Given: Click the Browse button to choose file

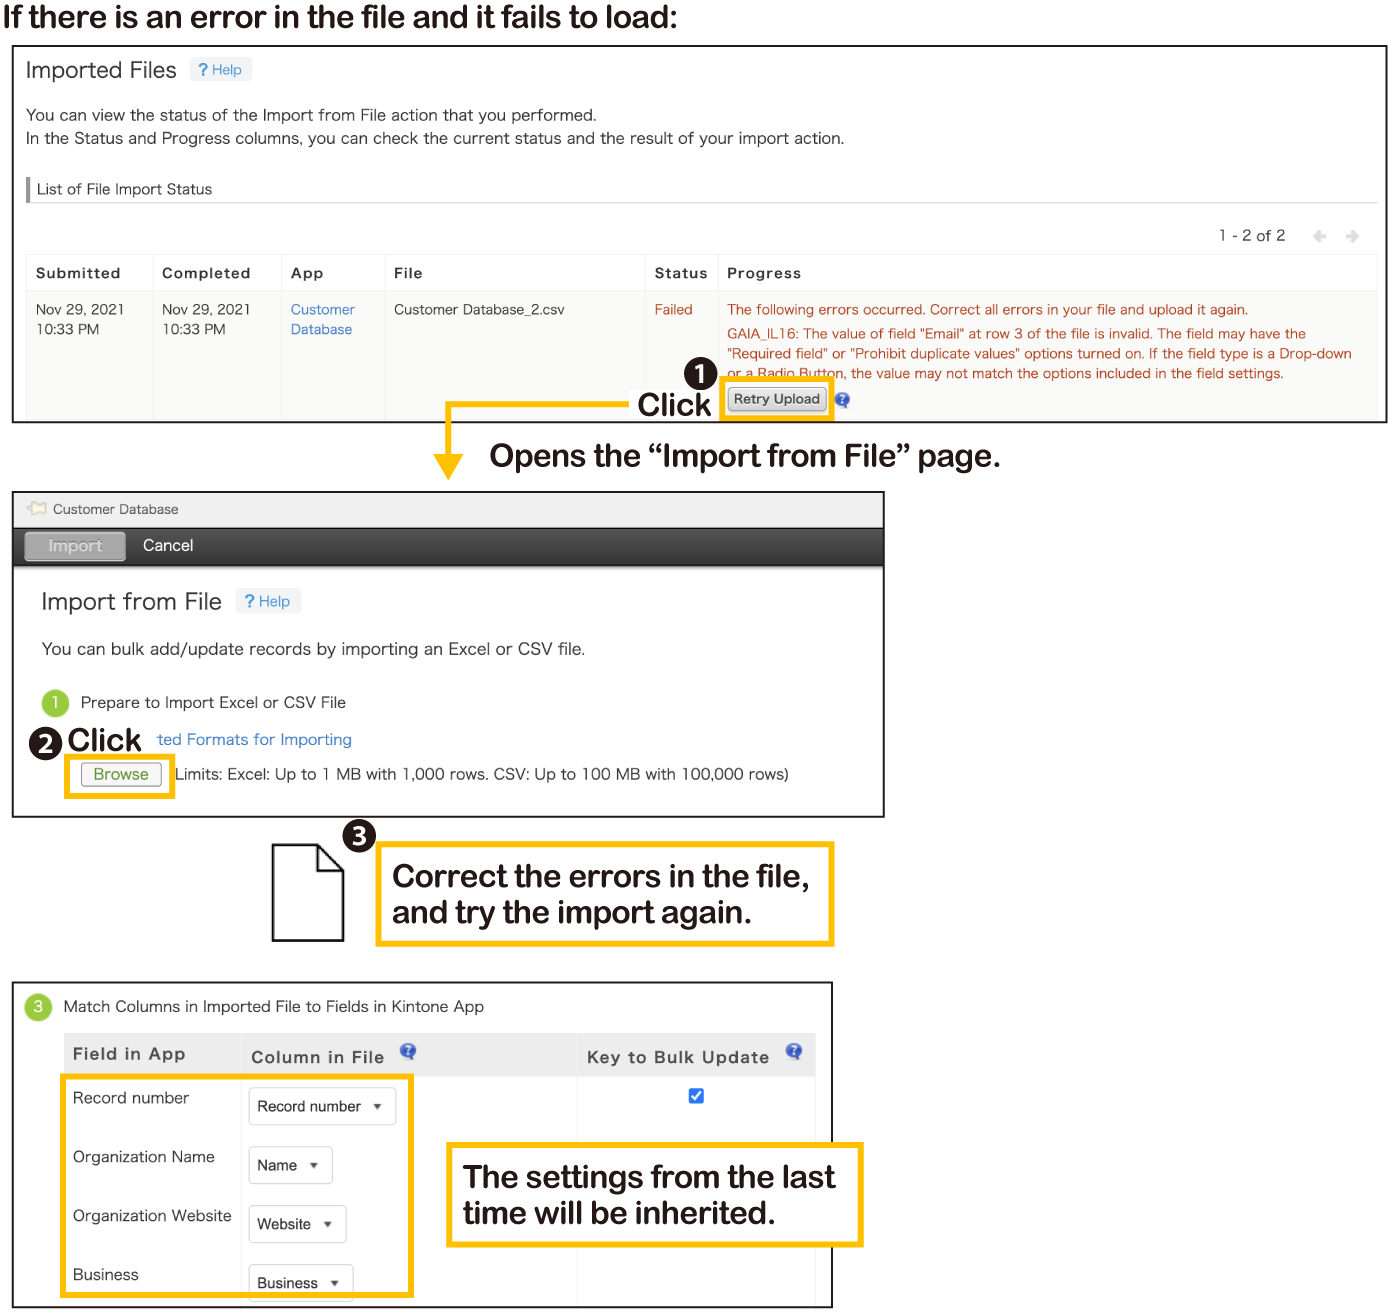Looking at the screenshot, I should tap(121, 774).
